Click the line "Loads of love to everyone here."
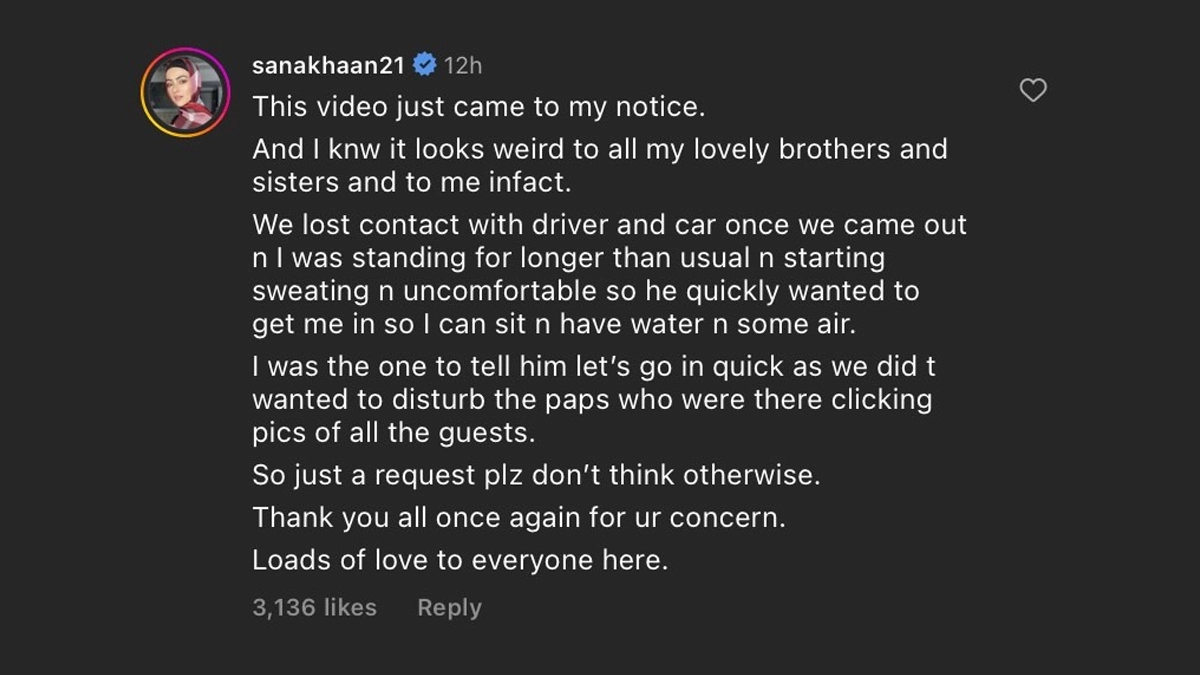1200x675 pixels. 459,560
